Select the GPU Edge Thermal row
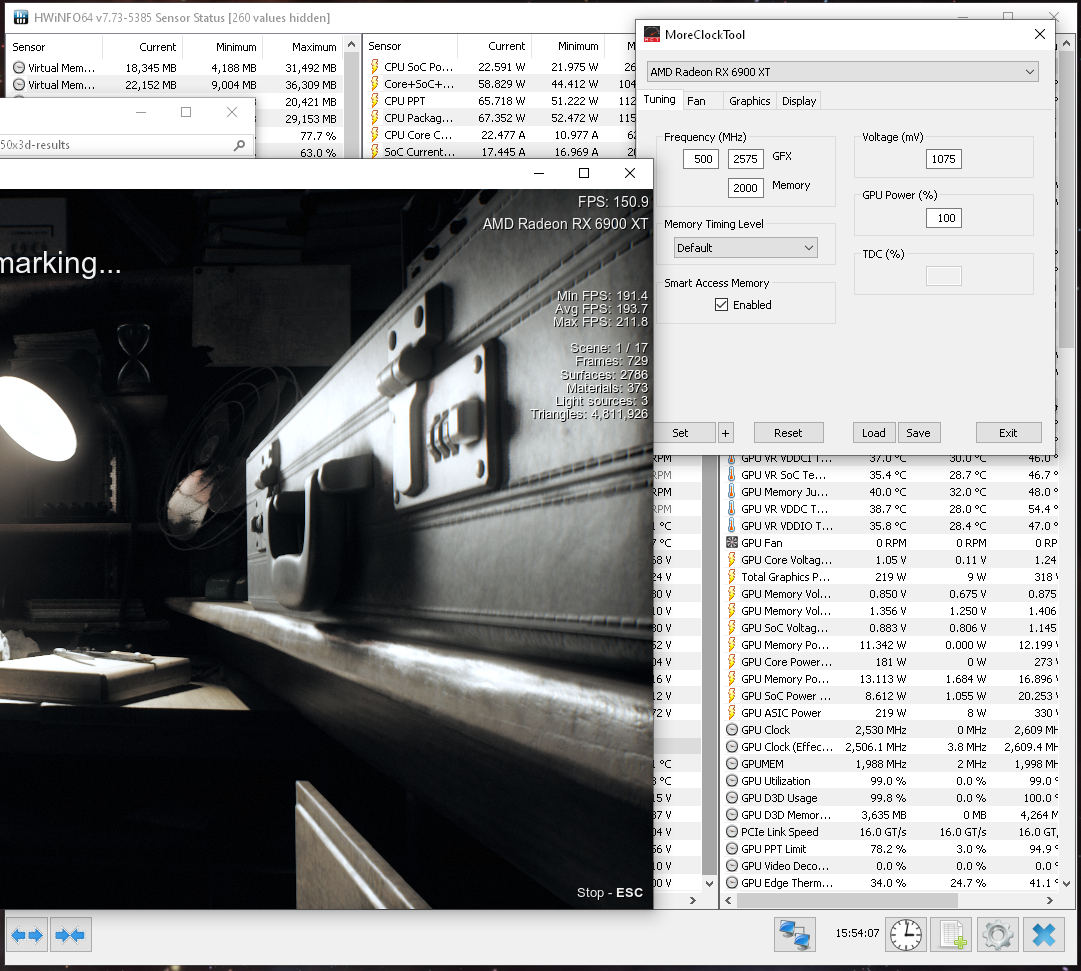1081x971 pixels. tap(891, 883)
